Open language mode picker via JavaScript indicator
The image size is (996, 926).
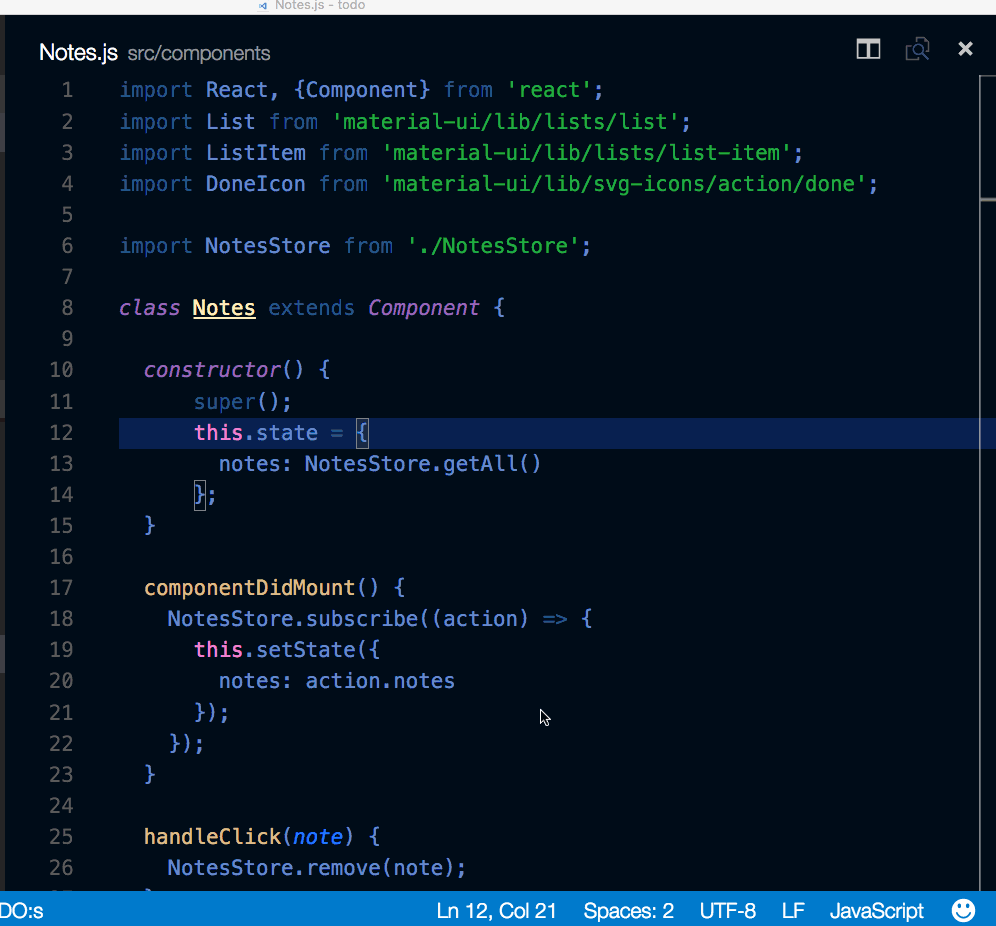(876, 910)
